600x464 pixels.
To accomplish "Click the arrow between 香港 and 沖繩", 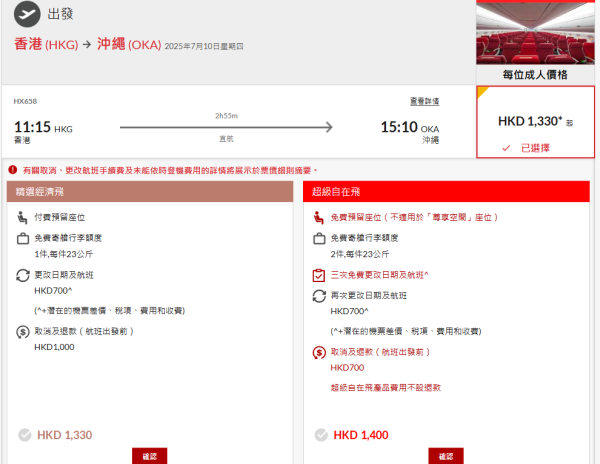I will click(87, 44).
